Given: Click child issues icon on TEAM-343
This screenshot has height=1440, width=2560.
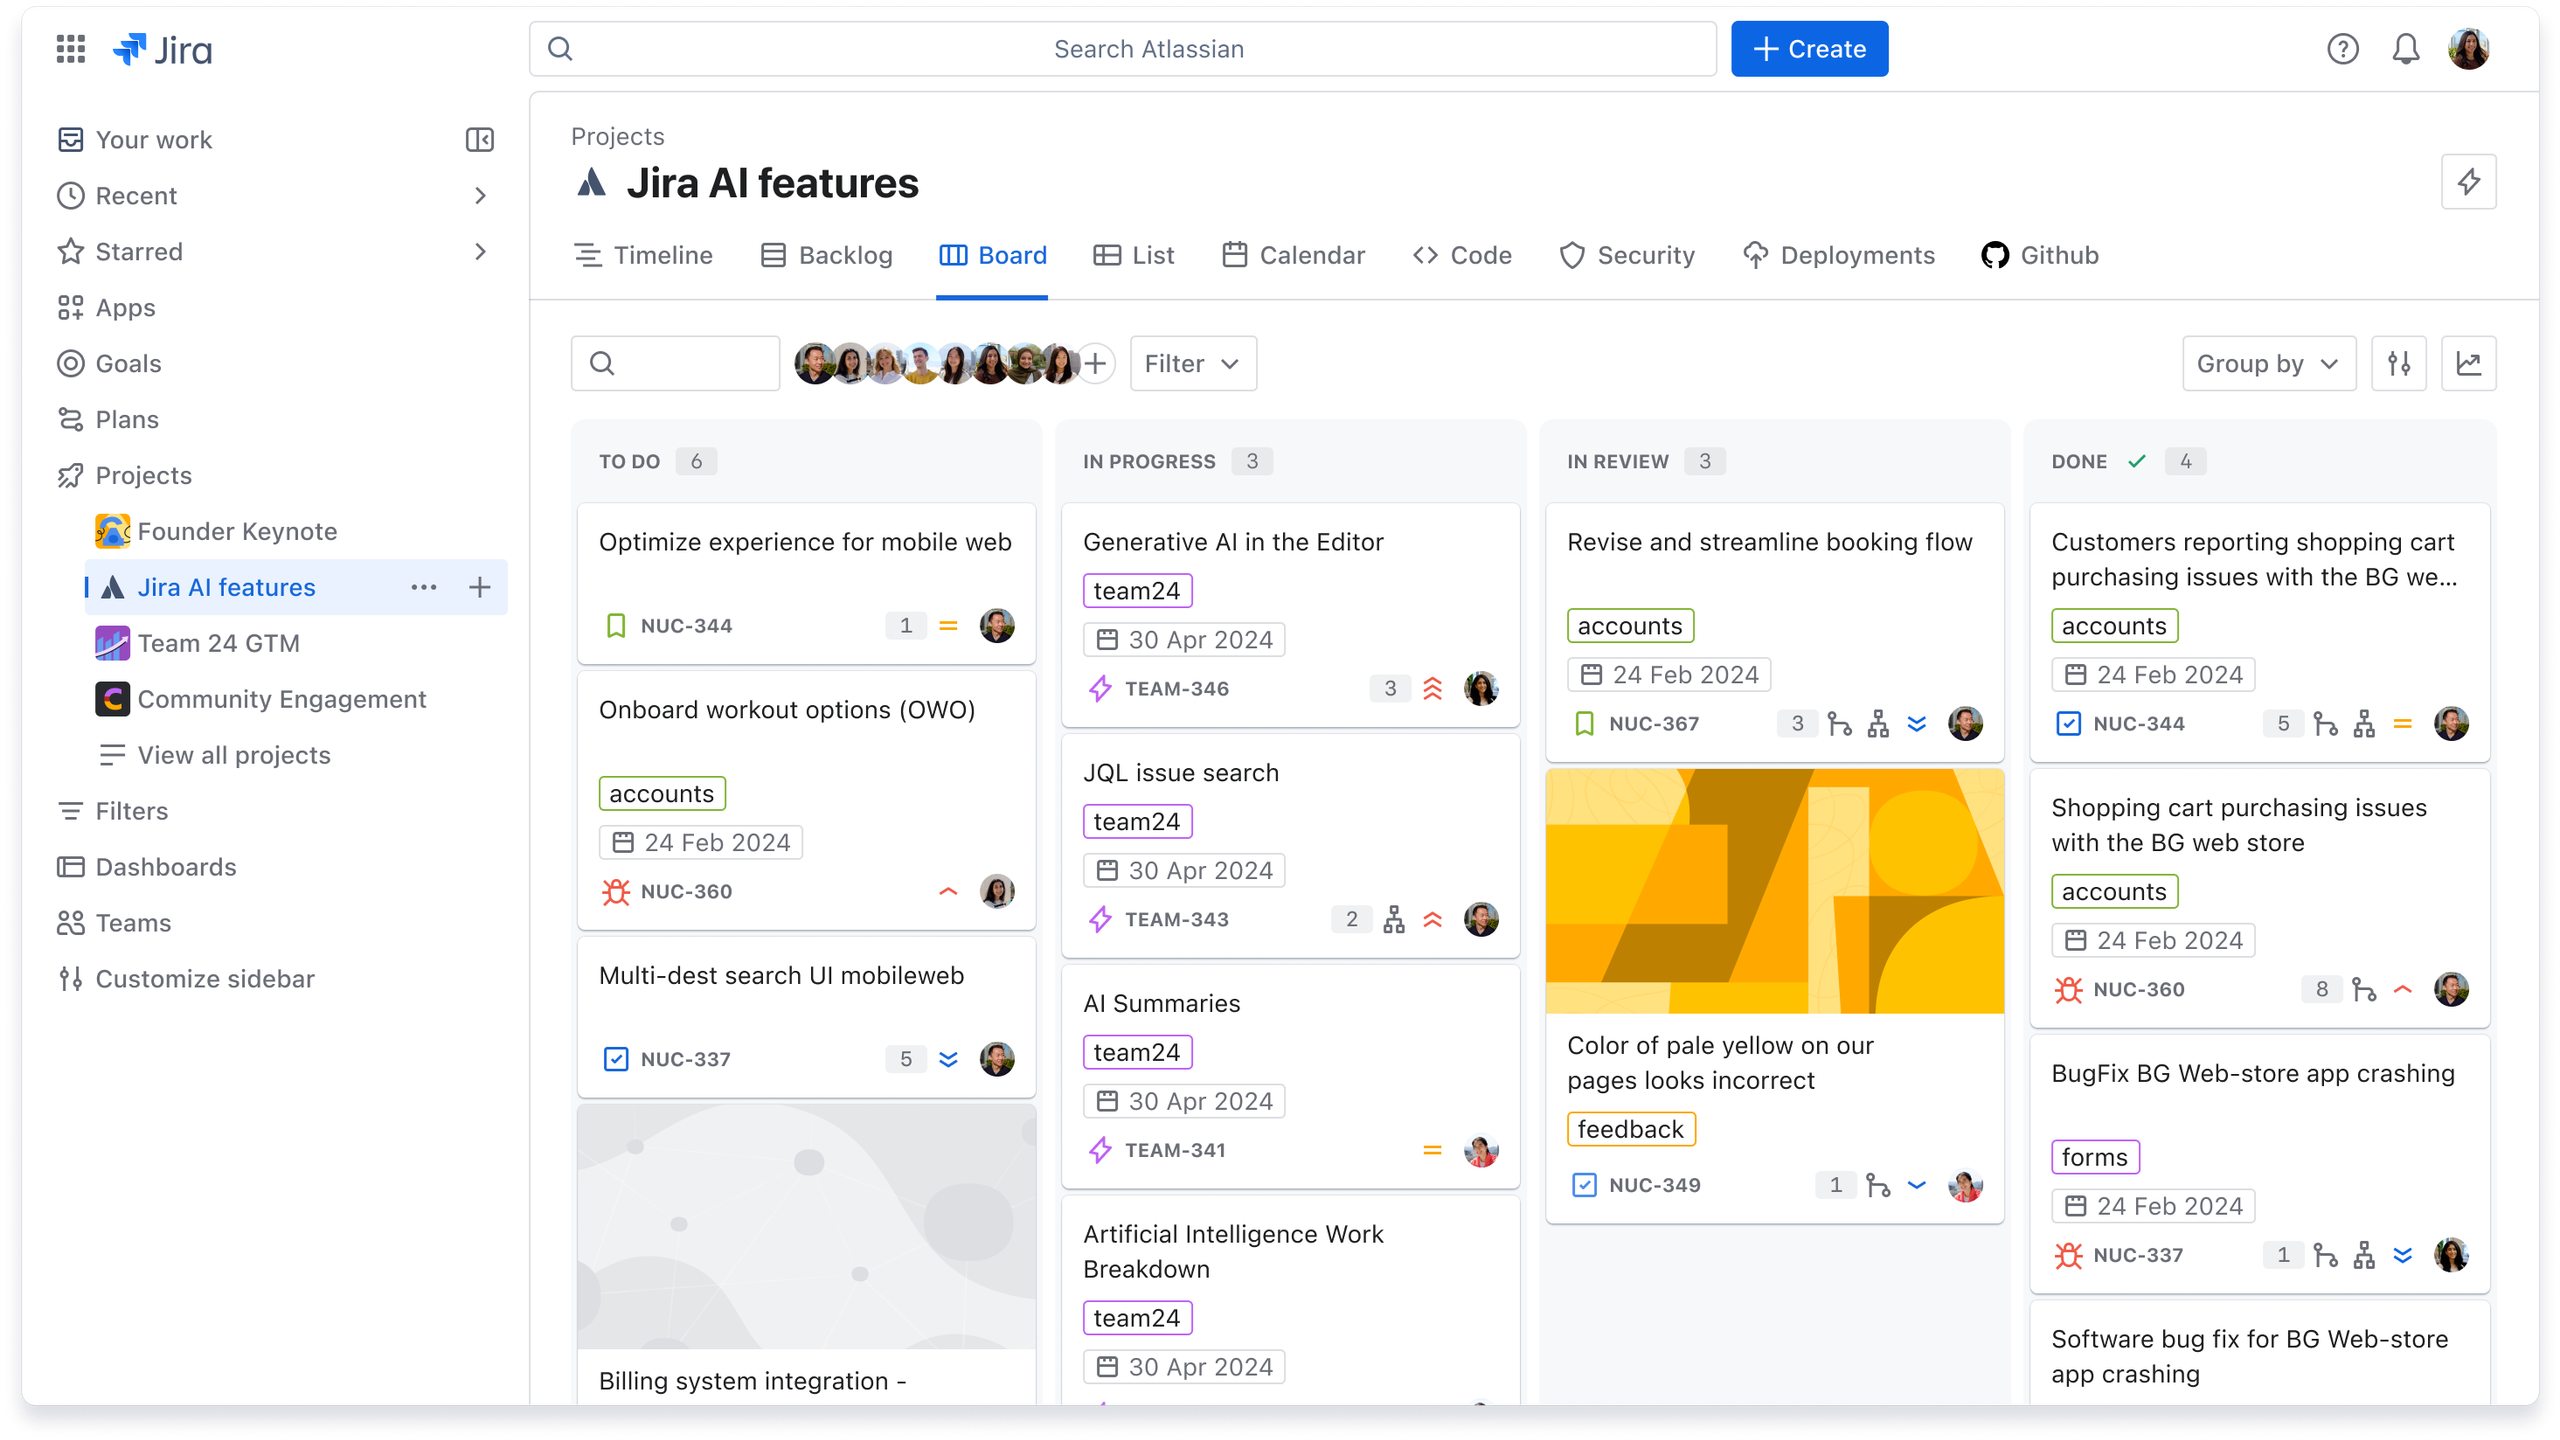Looking at the screenshot, I should pyautogui.click(x=1394, y=919).
